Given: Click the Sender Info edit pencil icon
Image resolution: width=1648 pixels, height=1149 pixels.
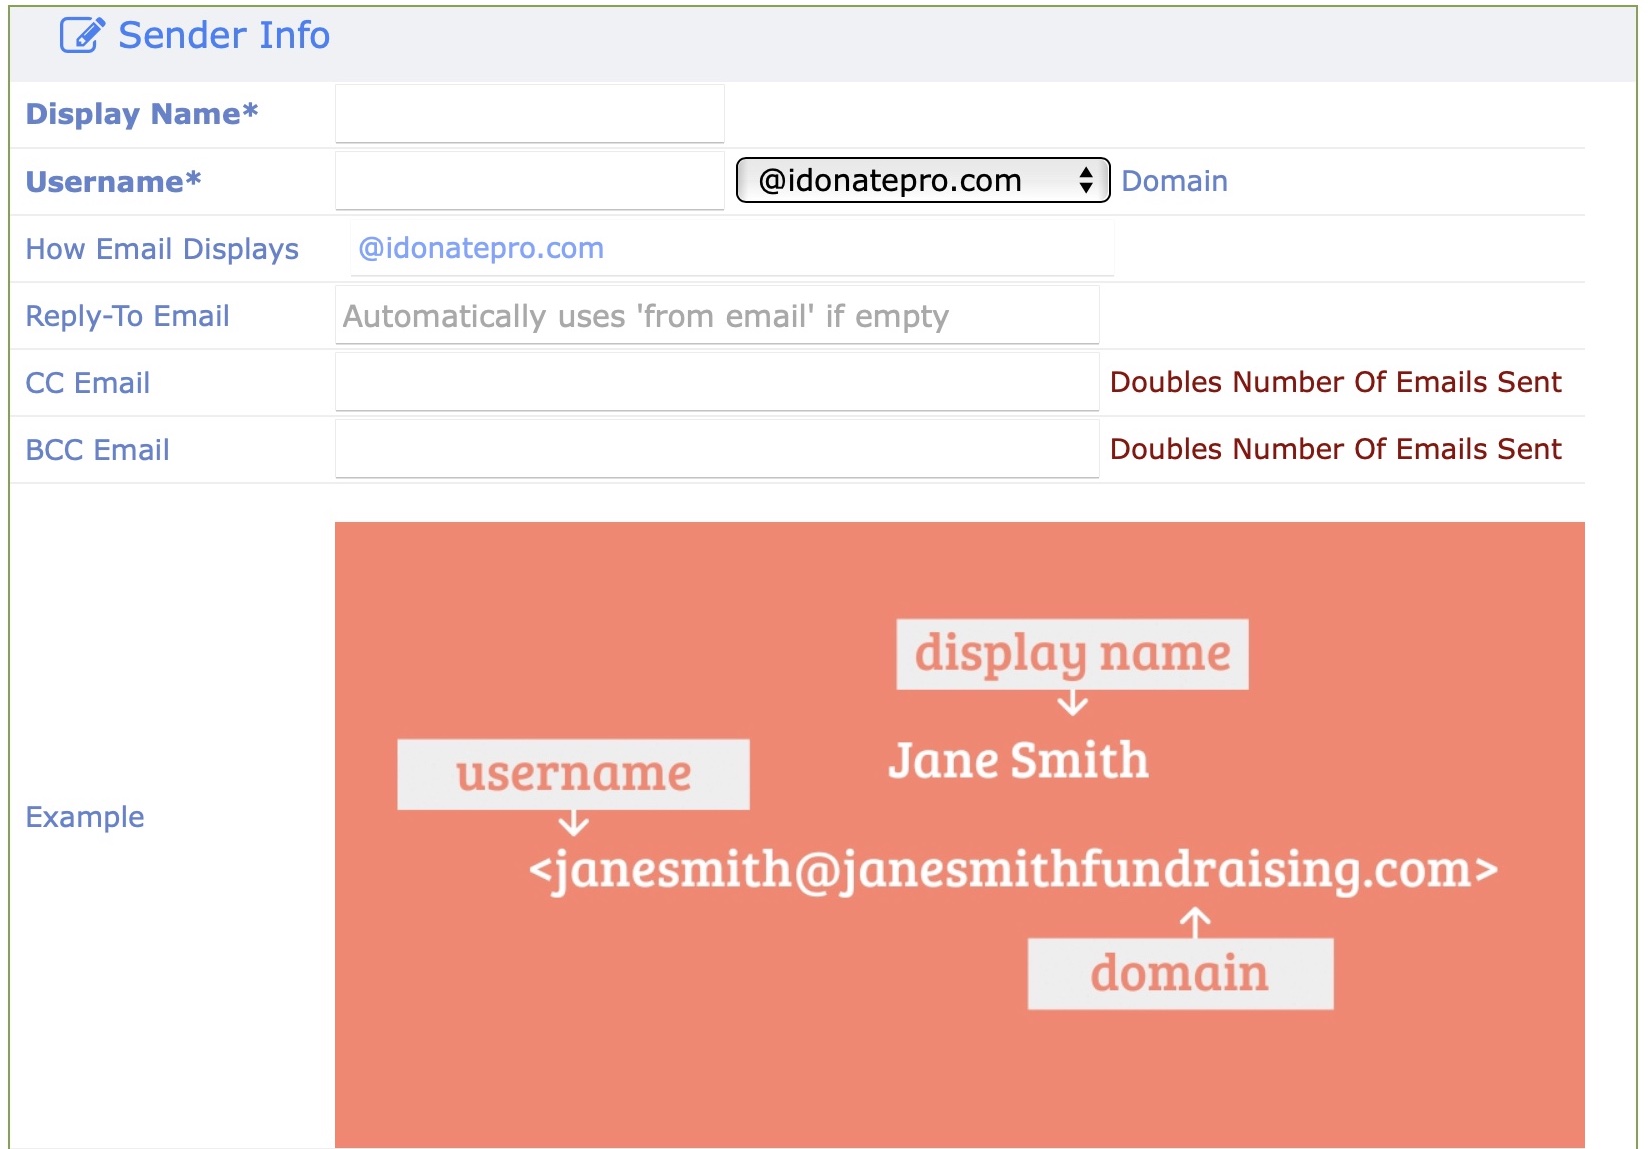Looking at the screenshot, I should (x=82, y=35).
